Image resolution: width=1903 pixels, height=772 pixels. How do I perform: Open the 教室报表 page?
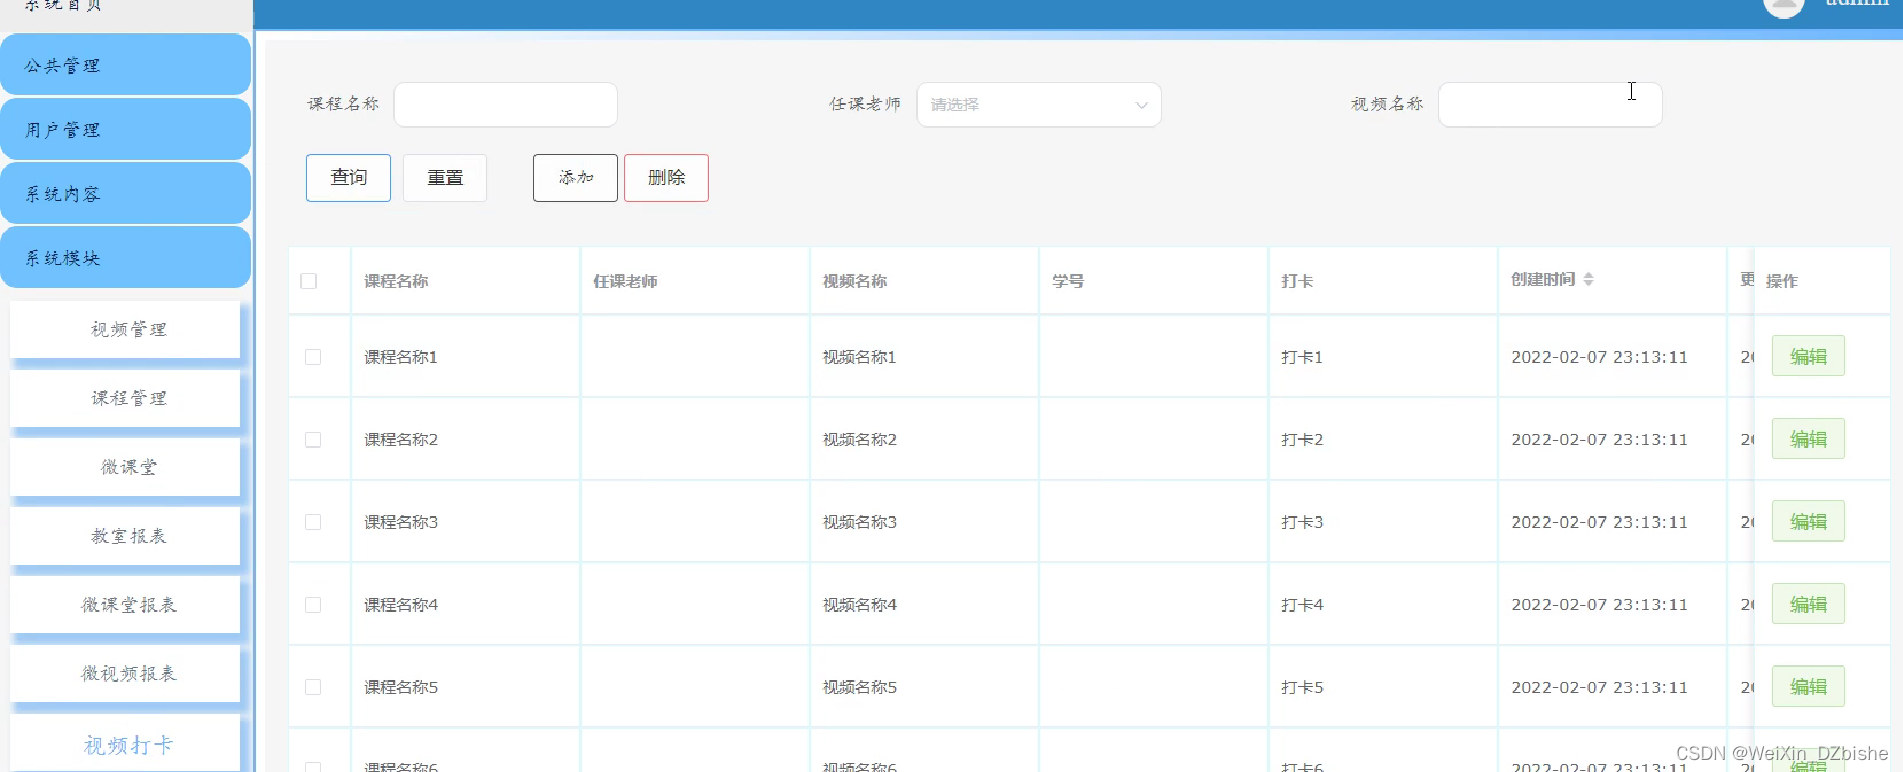pos(125,536)
